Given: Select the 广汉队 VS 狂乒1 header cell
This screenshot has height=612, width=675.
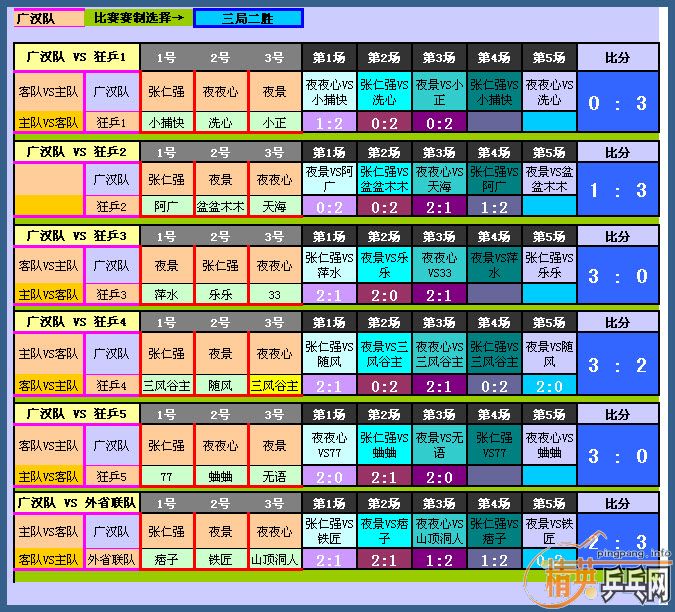Looking at the screenshot, I should (77, 57).
